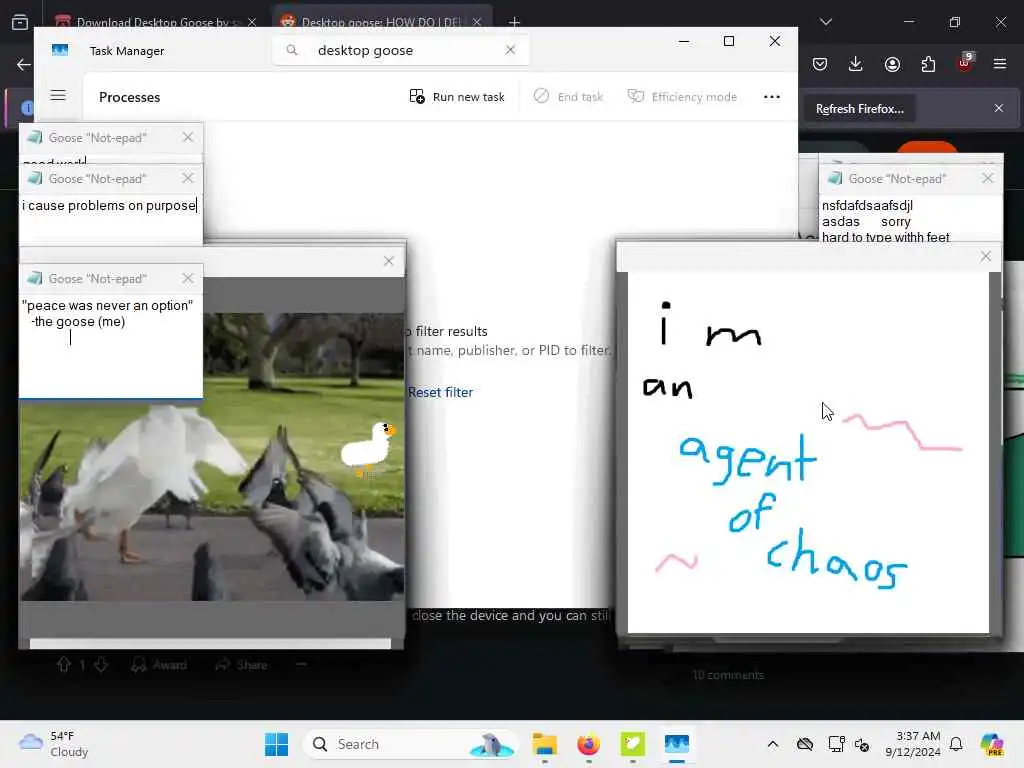The width and height of the screenshot is (1024, 768).
Task: Show hidden system tray icons
Action: pyautogui.click(x=773, y=744)
